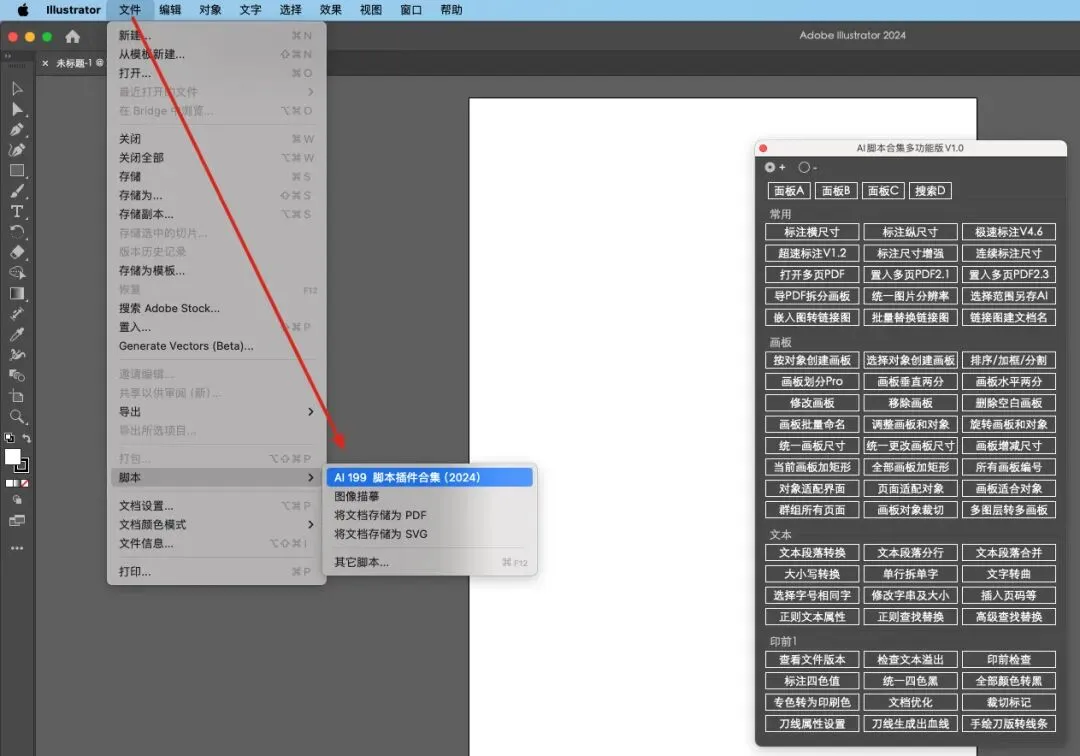The width and height of the screenshot is (1080, 756).
Task: Open the 窗口 menu
Action: tap(411, 10)
